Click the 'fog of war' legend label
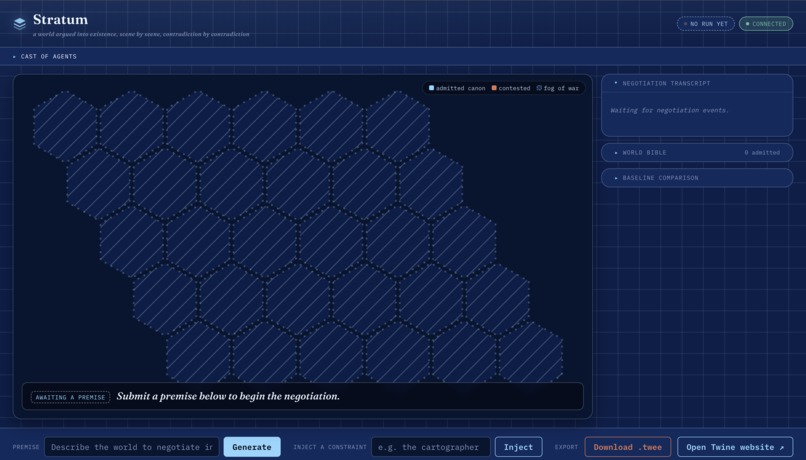 tap(561, 88)
